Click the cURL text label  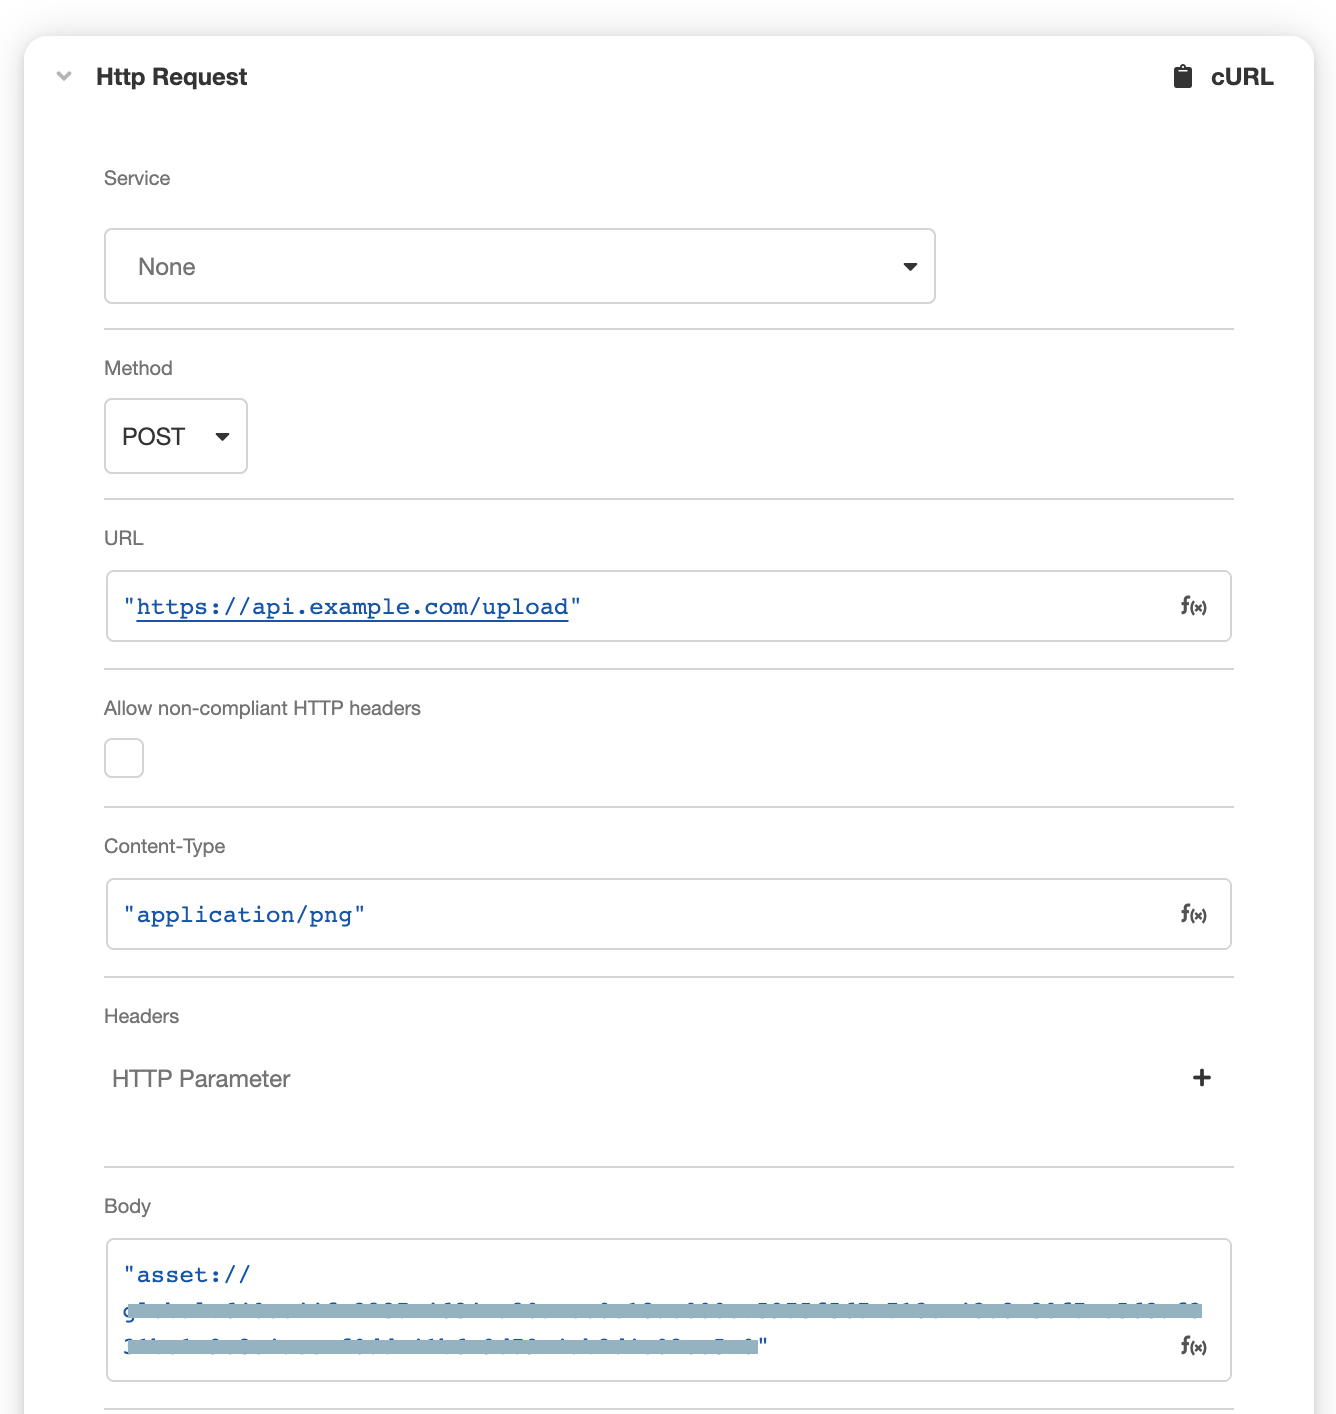click(1242, 77)
